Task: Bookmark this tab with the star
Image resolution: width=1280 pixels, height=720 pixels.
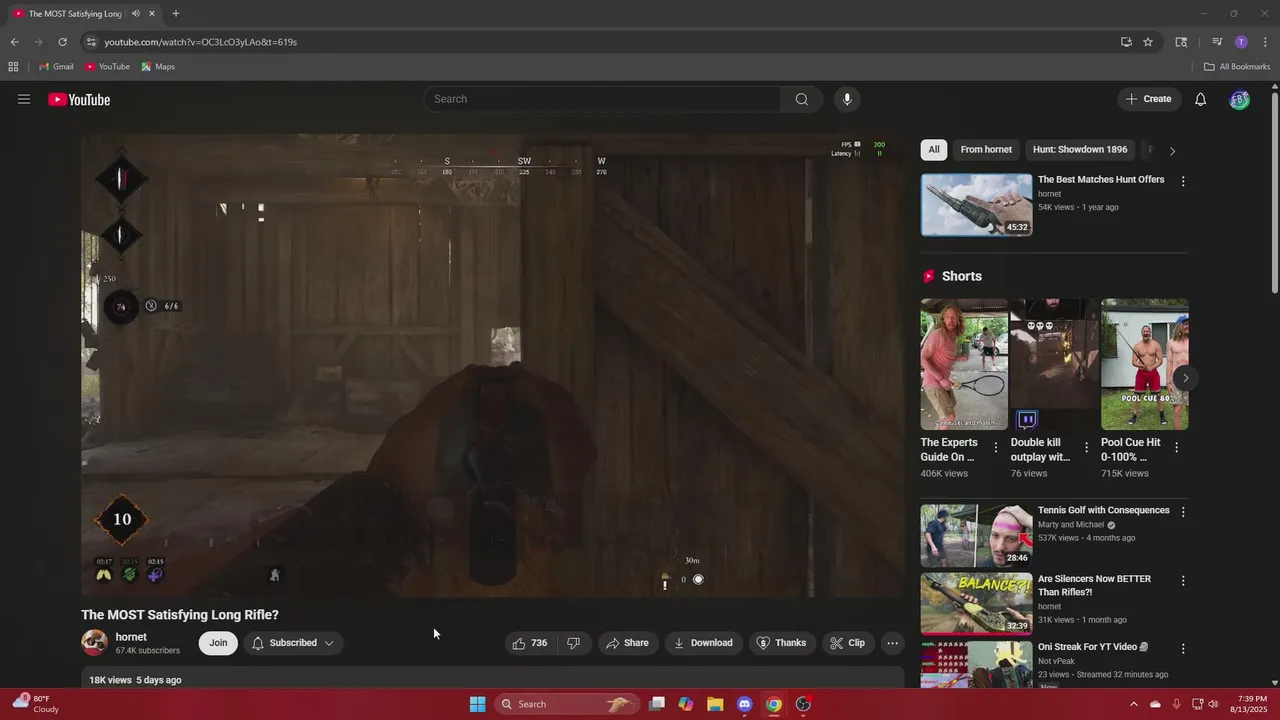Action: pyautogui.click(x=1148, y=42)
